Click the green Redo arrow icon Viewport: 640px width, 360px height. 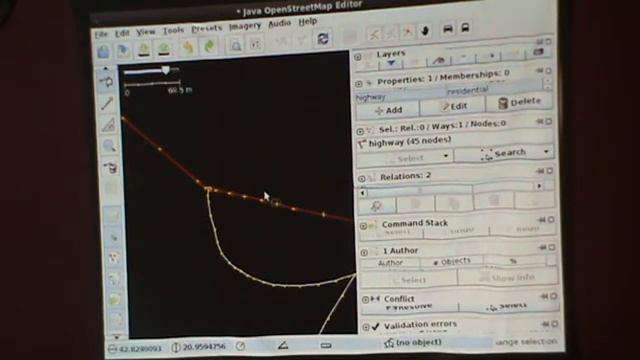(209, 46)
